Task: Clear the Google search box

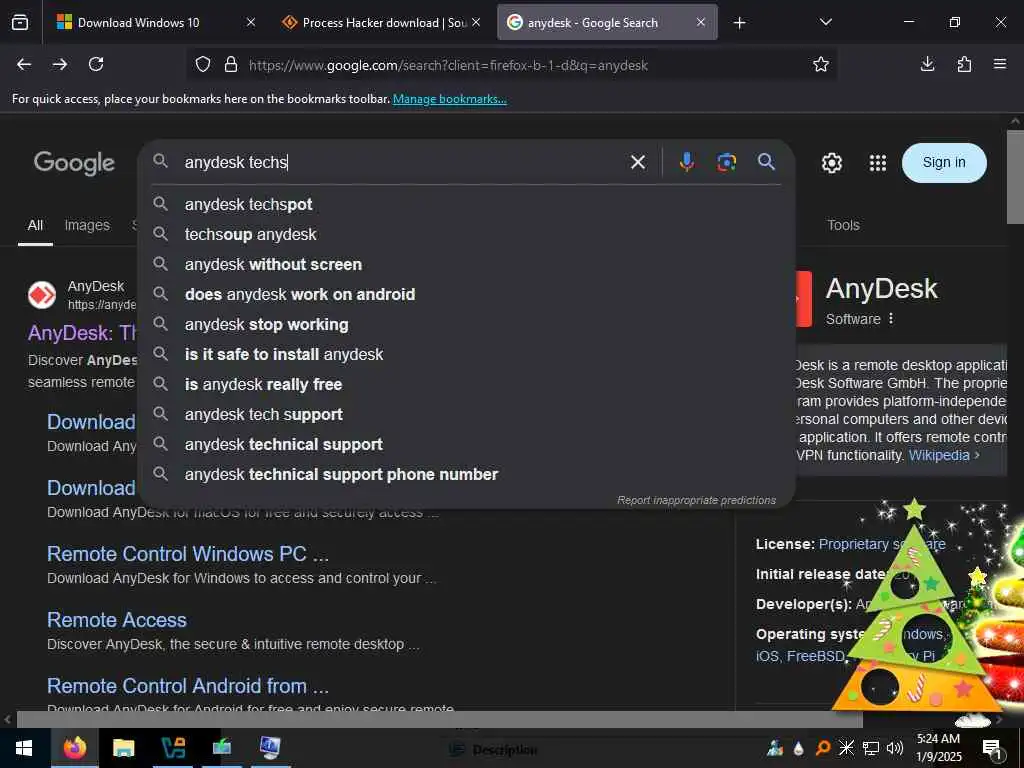Action: pyautogui.click(x=638, y=162)
